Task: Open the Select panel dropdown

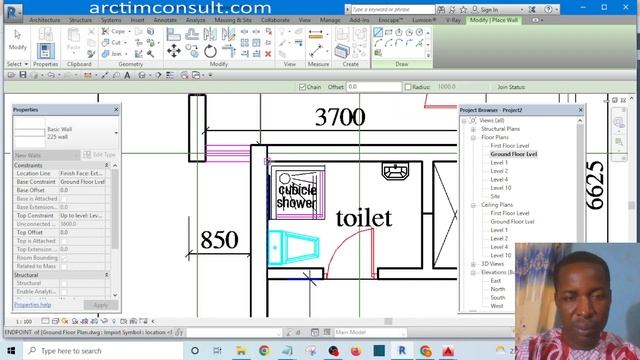Action: pos(17,64)
